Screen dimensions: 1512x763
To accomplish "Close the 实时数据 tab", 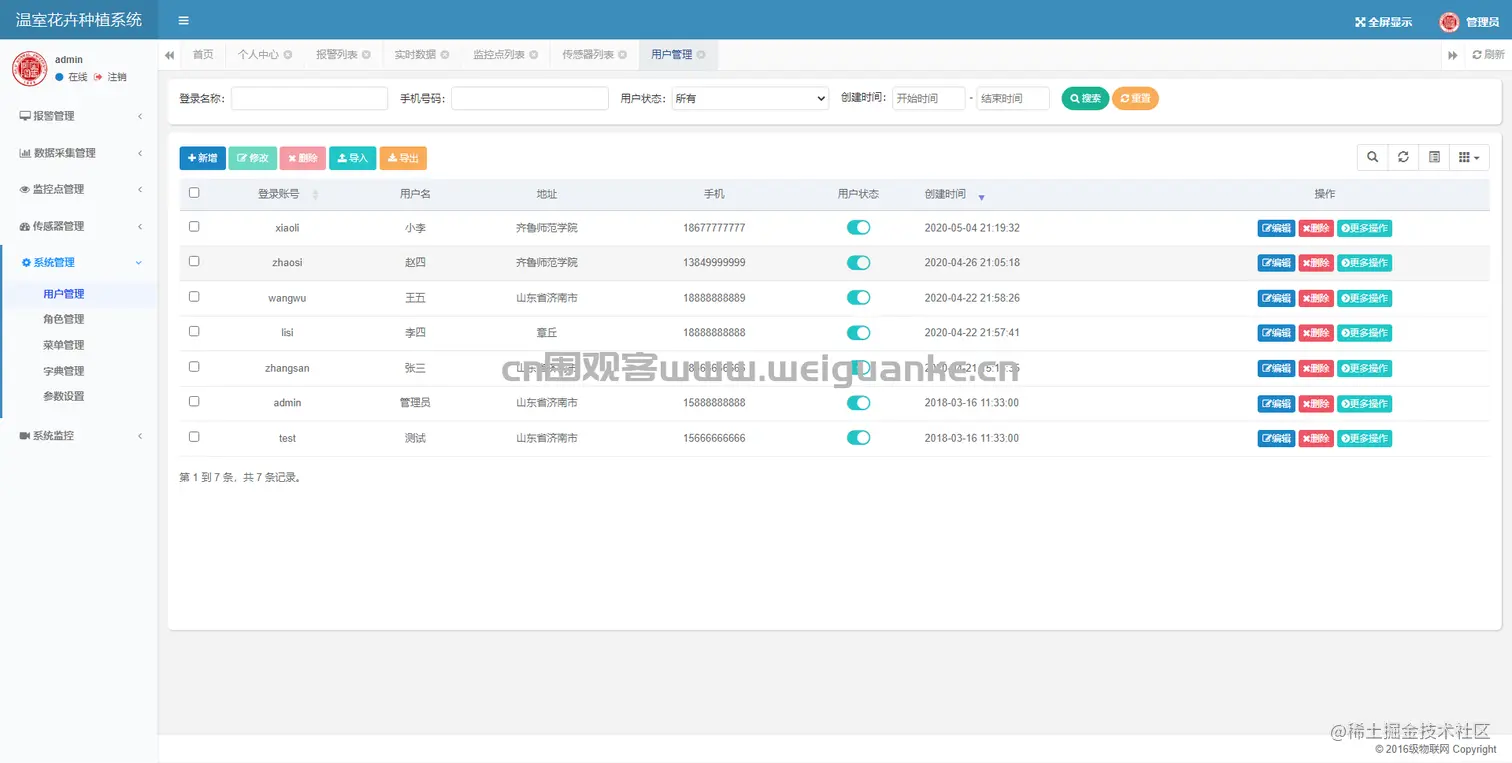I will (444, 55).
